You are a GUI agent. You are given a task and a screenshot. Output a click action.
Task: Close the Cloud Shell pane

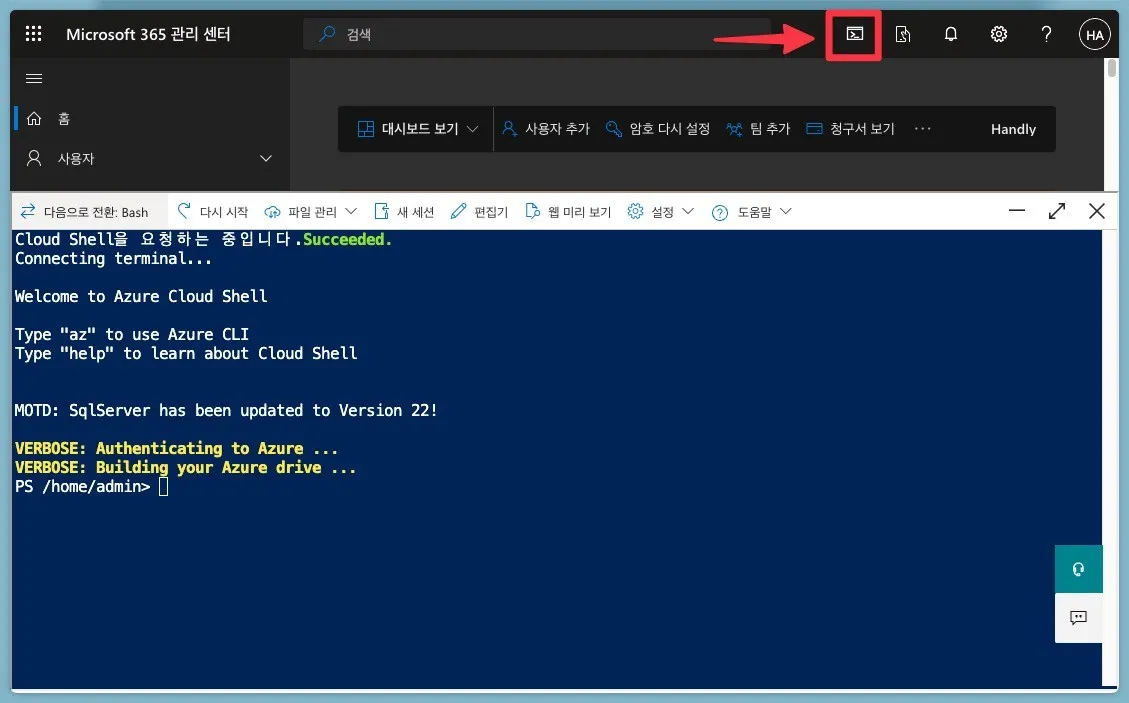[x=1097, y=211]
